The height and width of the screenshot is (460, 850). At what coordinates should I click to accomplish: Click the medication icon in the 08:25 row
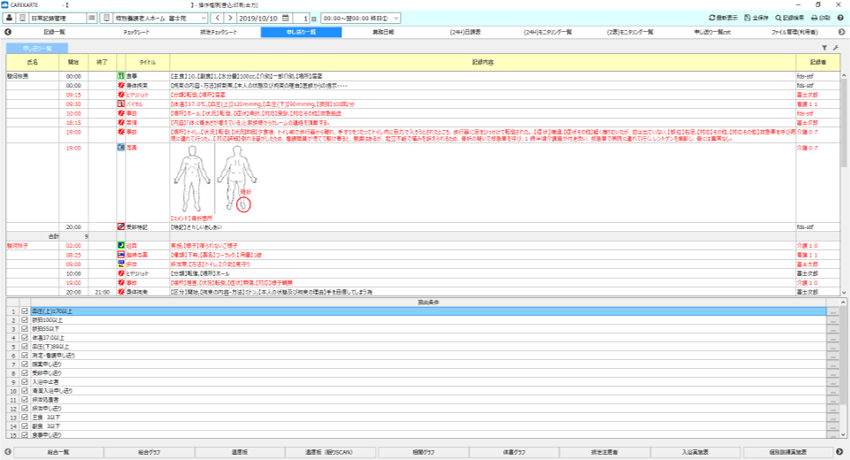click(121, 255)
